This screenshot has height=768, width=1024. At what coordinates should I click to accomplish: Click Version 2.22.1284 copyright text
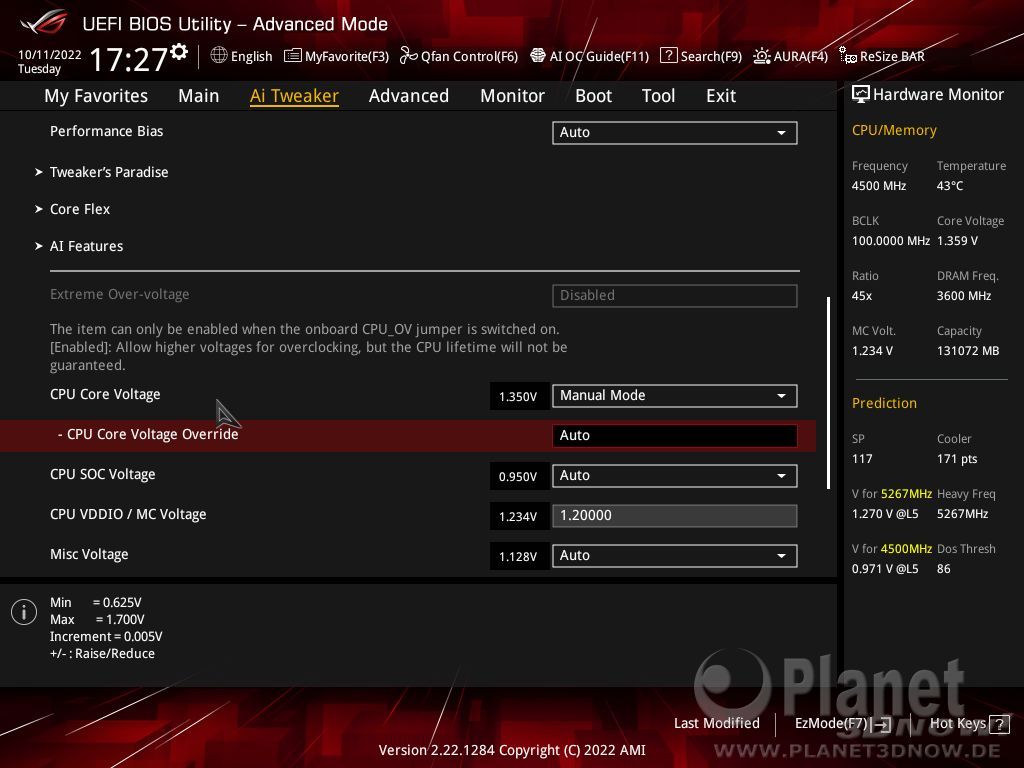(512, 750)
